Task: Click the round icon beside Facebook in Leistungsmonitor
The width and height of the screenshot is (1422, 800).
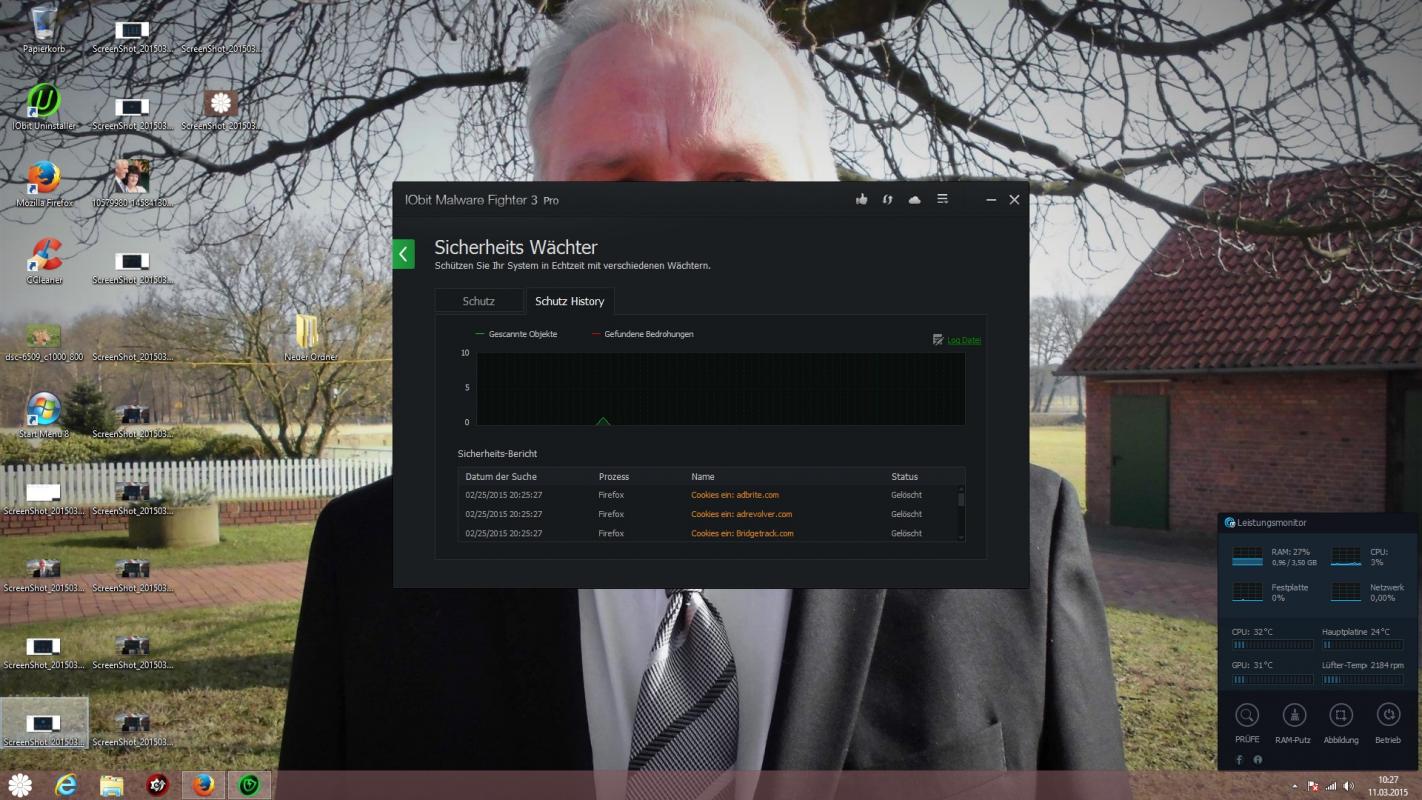Action: (x=1257, y=760)
